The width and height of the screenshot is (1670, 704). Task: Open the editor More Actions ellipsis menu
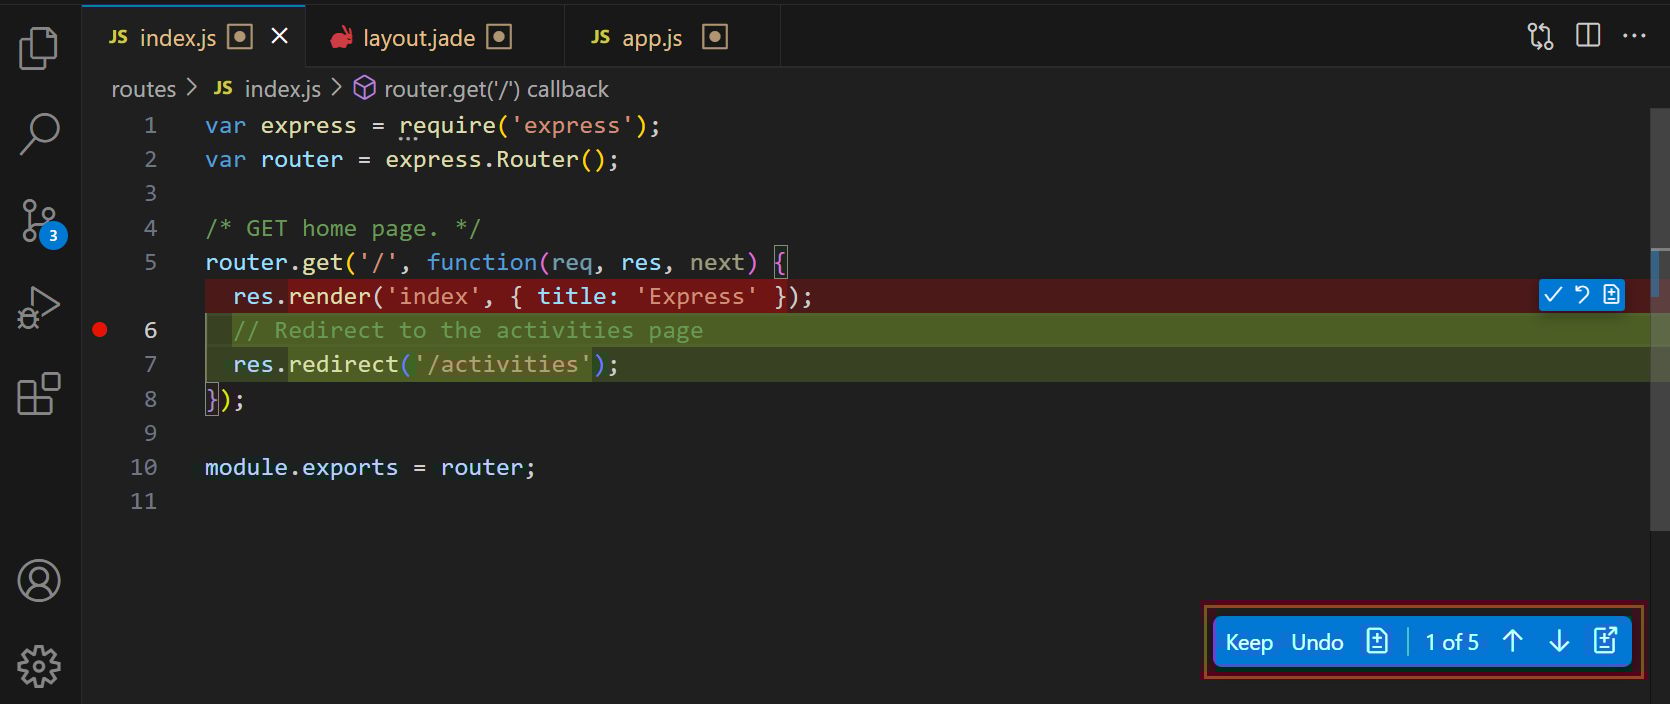(1634, 36)
